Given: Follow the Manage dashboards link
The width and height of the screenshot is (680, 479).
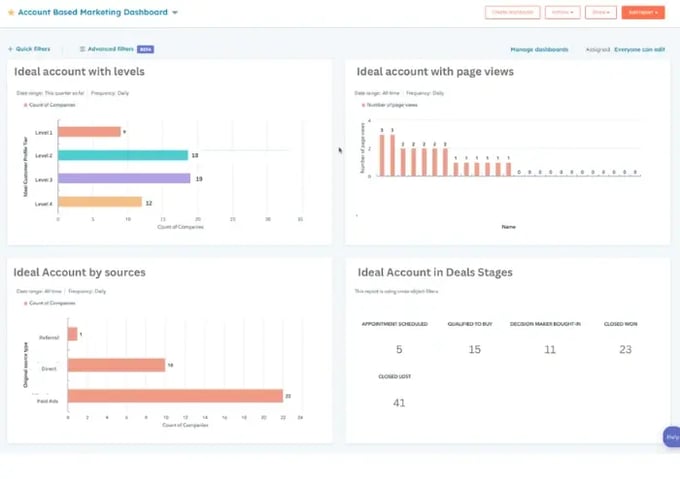Looking at the screenshot, I should [539, 49].
